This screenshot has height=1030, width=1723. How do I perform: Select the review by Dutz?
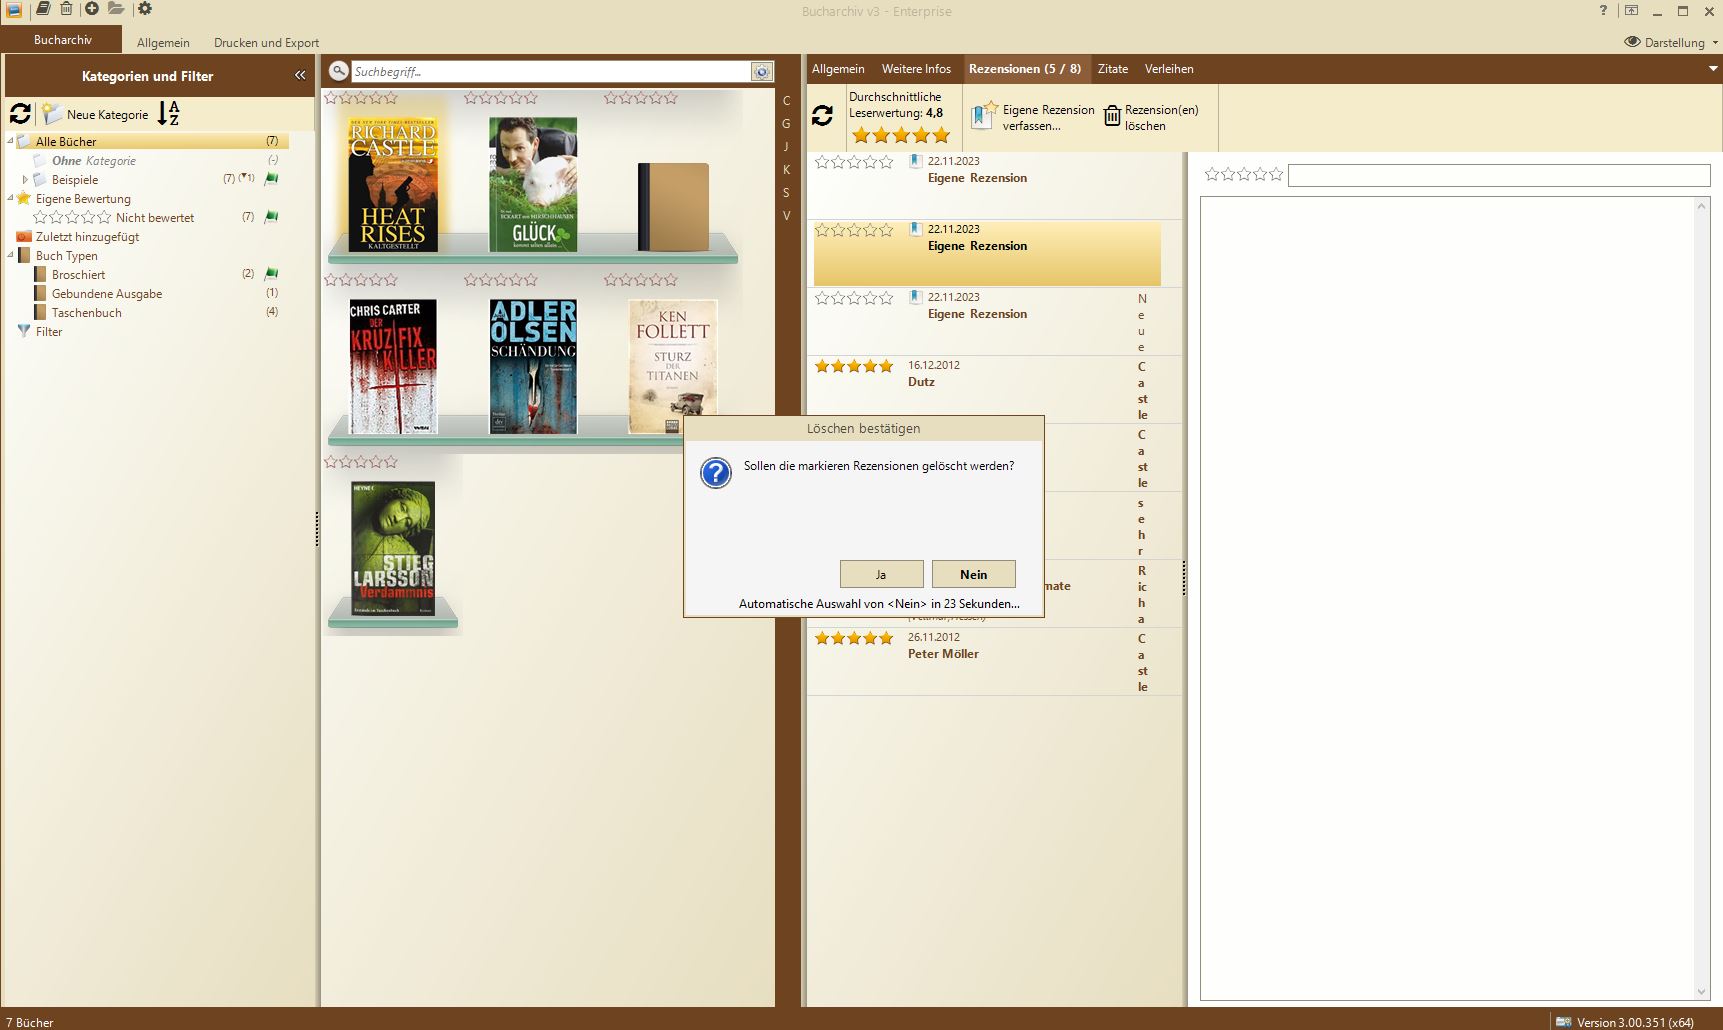click(994, 389)
